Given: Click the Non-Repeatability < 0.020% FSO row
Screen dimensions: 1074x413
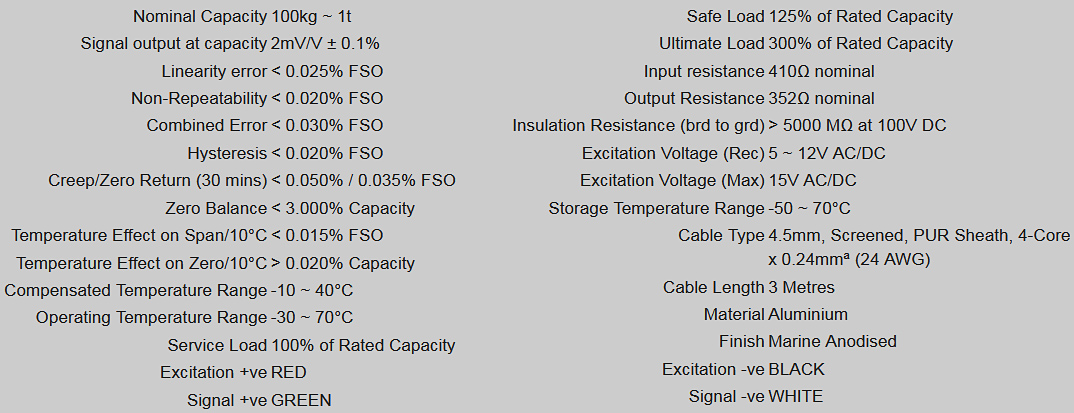Looking at the screenshot, I should [x=257, y=98].
